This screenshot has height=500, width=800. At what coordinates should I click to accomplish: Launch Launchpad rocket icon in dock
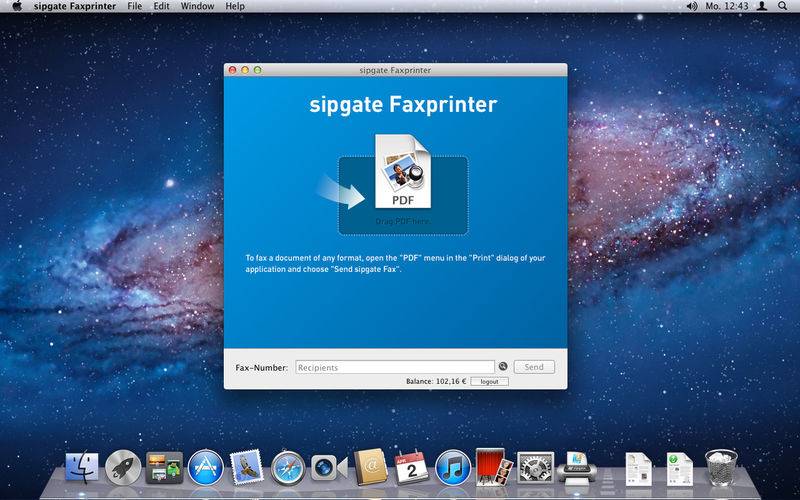[123, 467]
